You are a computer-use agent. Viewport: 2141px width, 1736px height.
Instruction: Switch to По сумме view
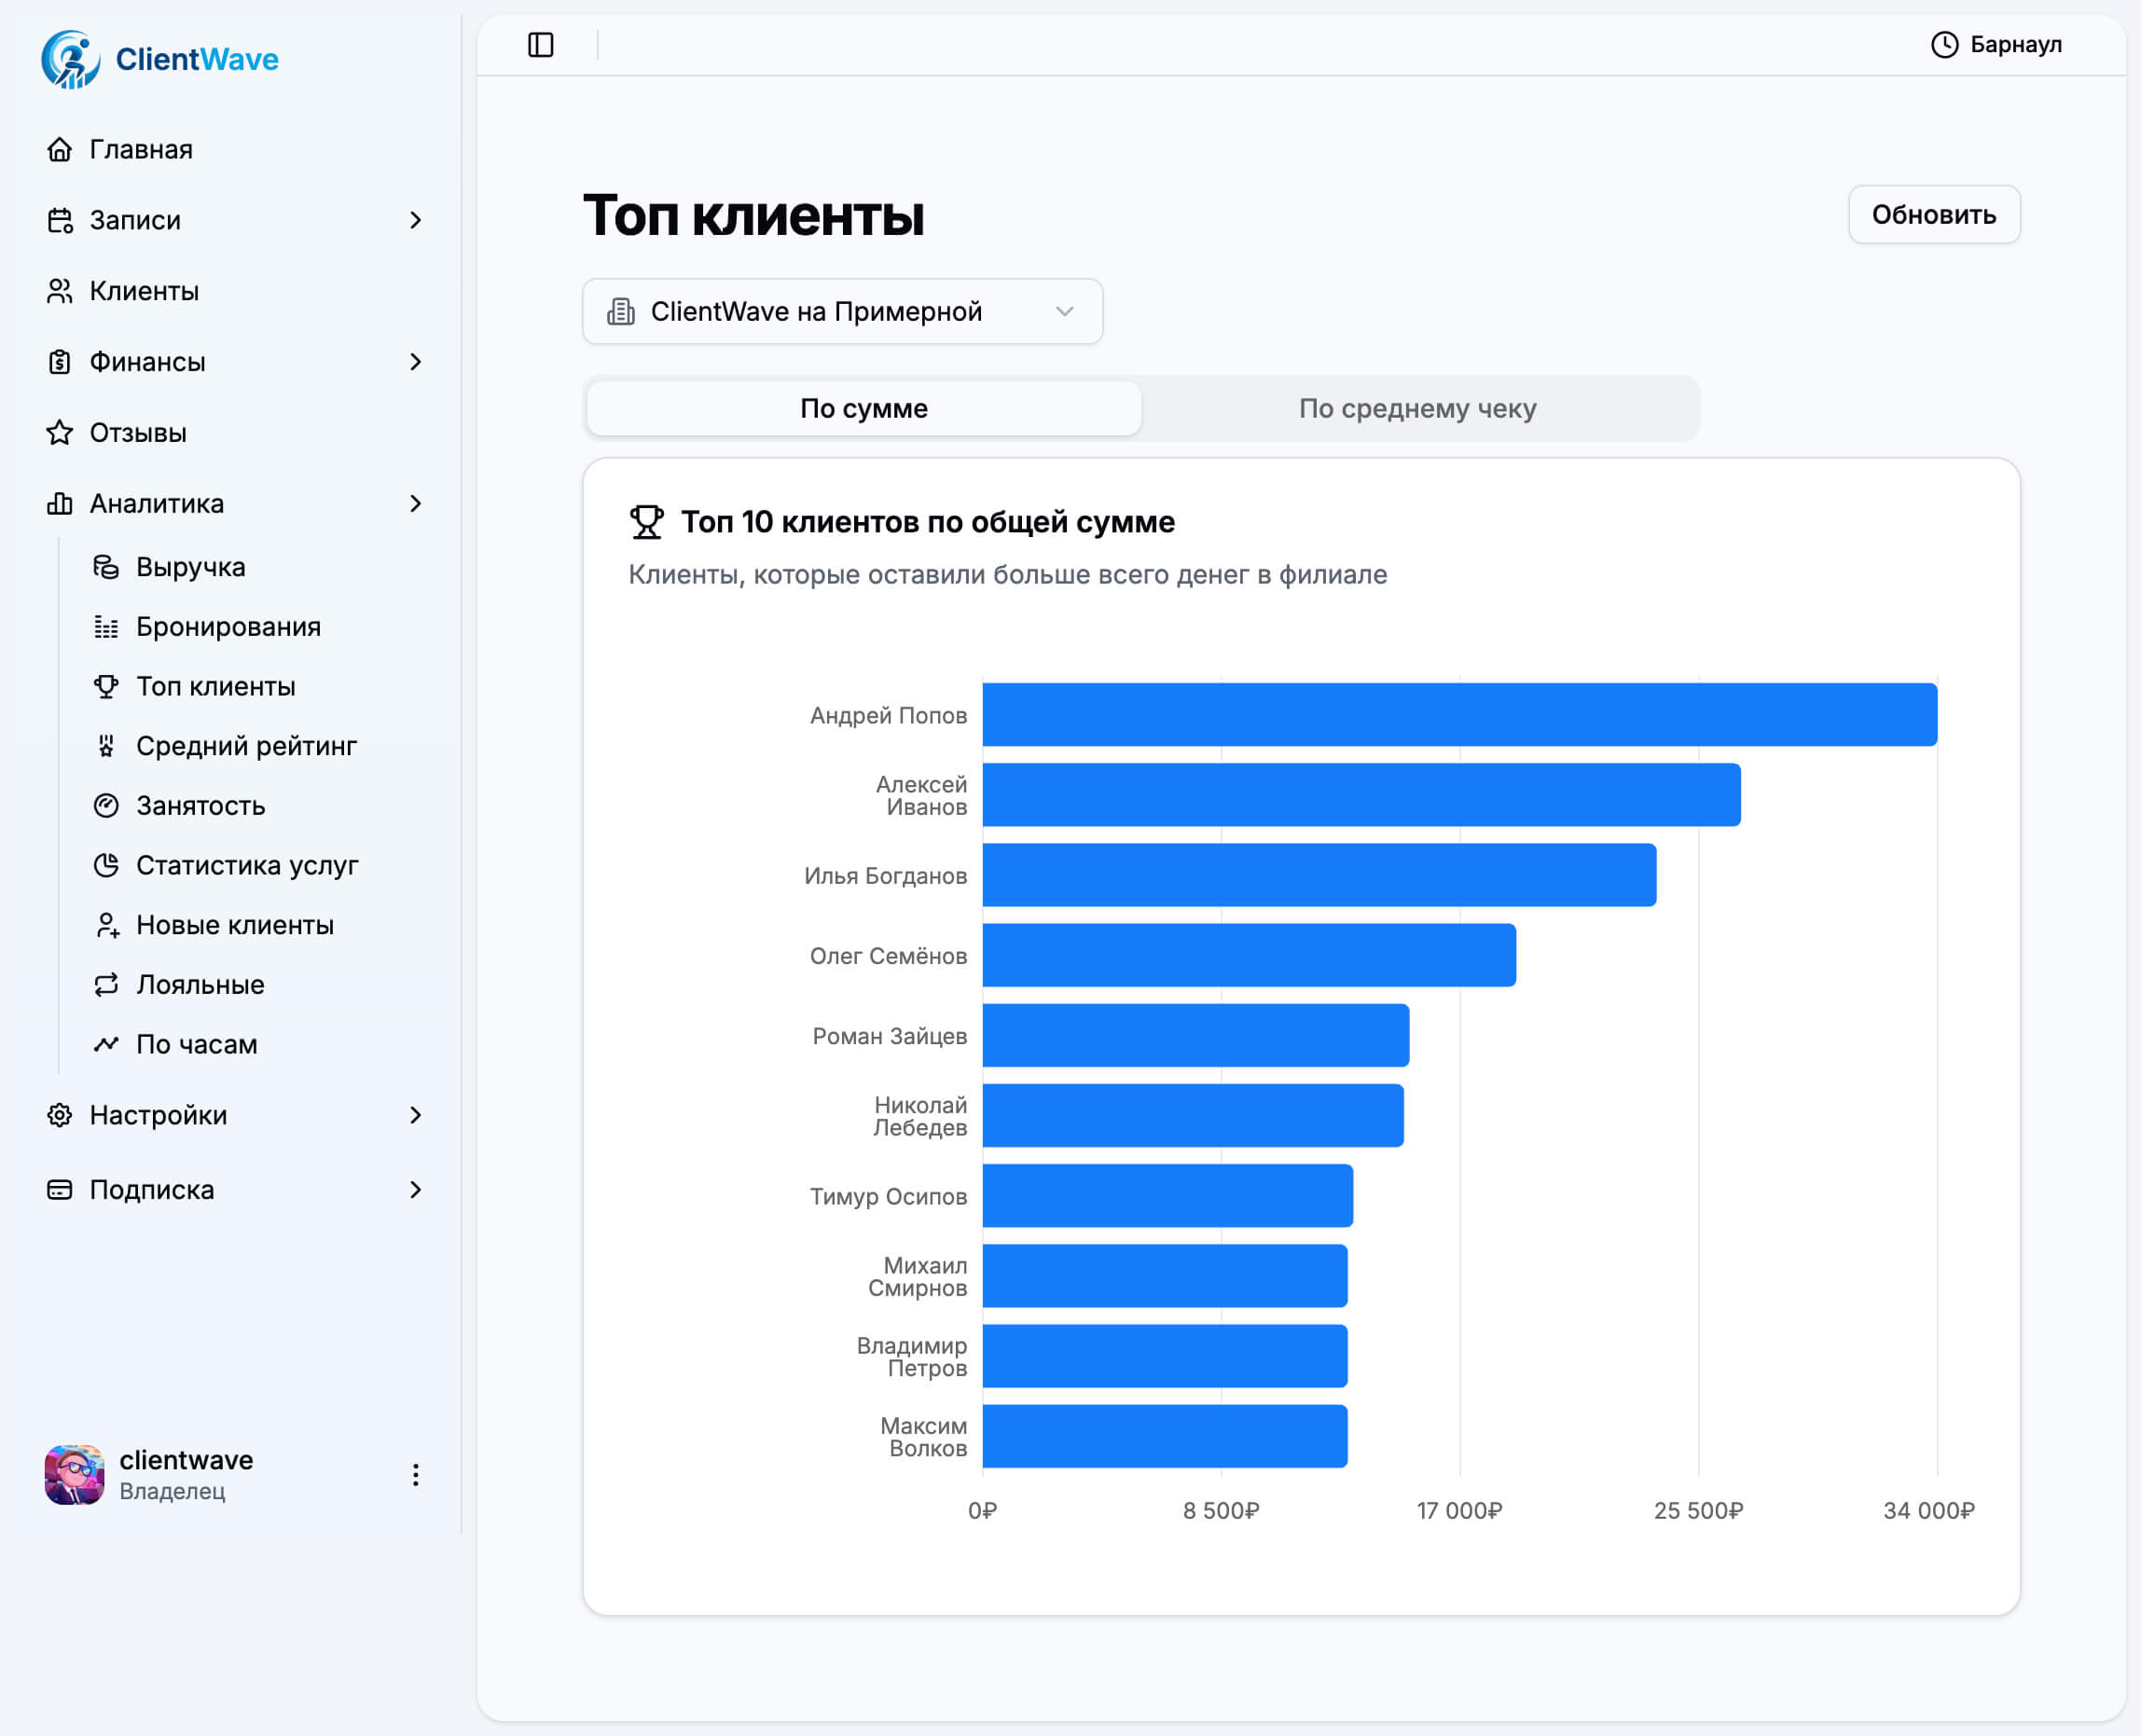863,408
